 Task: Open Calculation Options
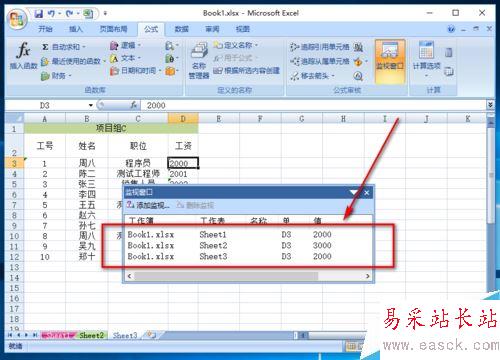[427, 60]
